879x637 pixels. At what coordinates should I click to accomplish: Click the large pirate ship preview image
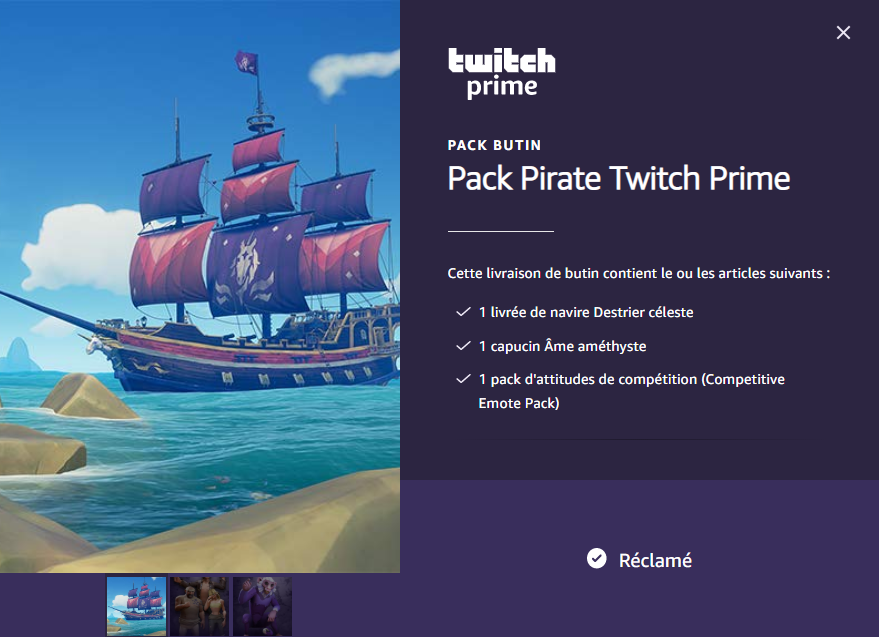pos(200,286)
